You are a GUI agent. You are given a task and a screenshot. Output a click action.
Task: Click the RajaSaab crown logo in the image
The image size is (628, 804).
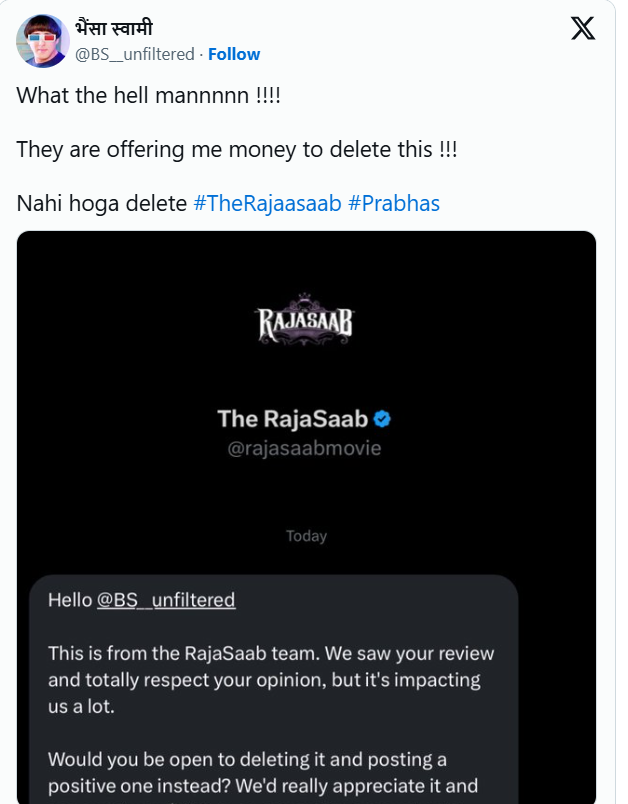304,316
